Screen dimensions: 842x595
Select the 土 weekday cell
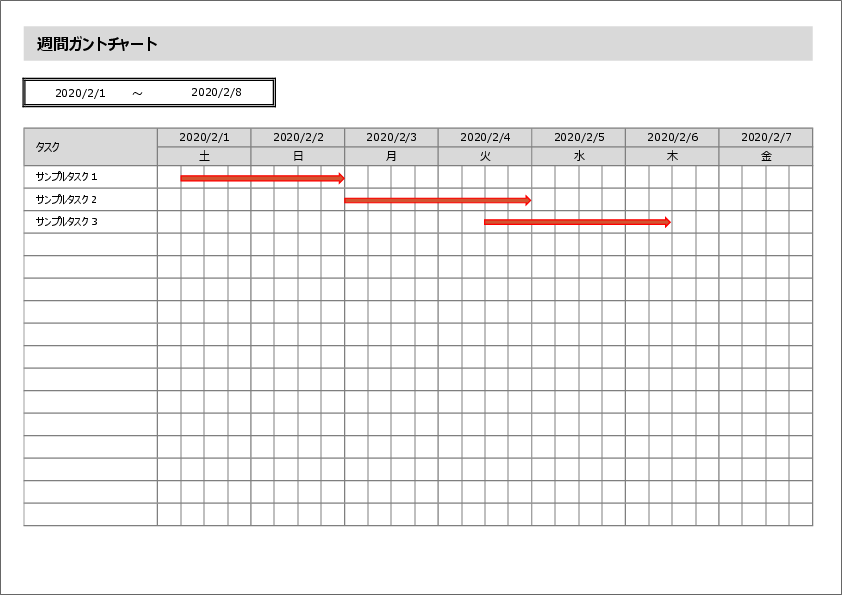click(204, 156)
